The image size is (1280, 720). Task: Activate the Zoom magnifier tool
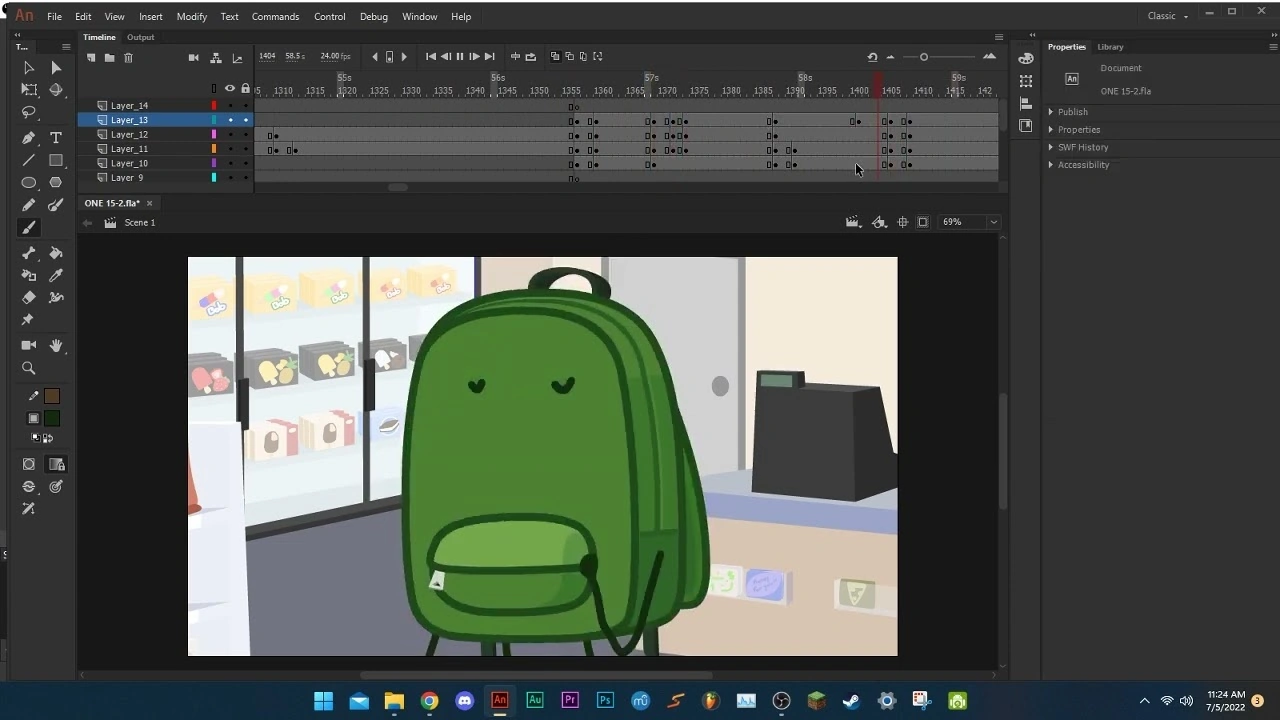[x=28, y=368]
